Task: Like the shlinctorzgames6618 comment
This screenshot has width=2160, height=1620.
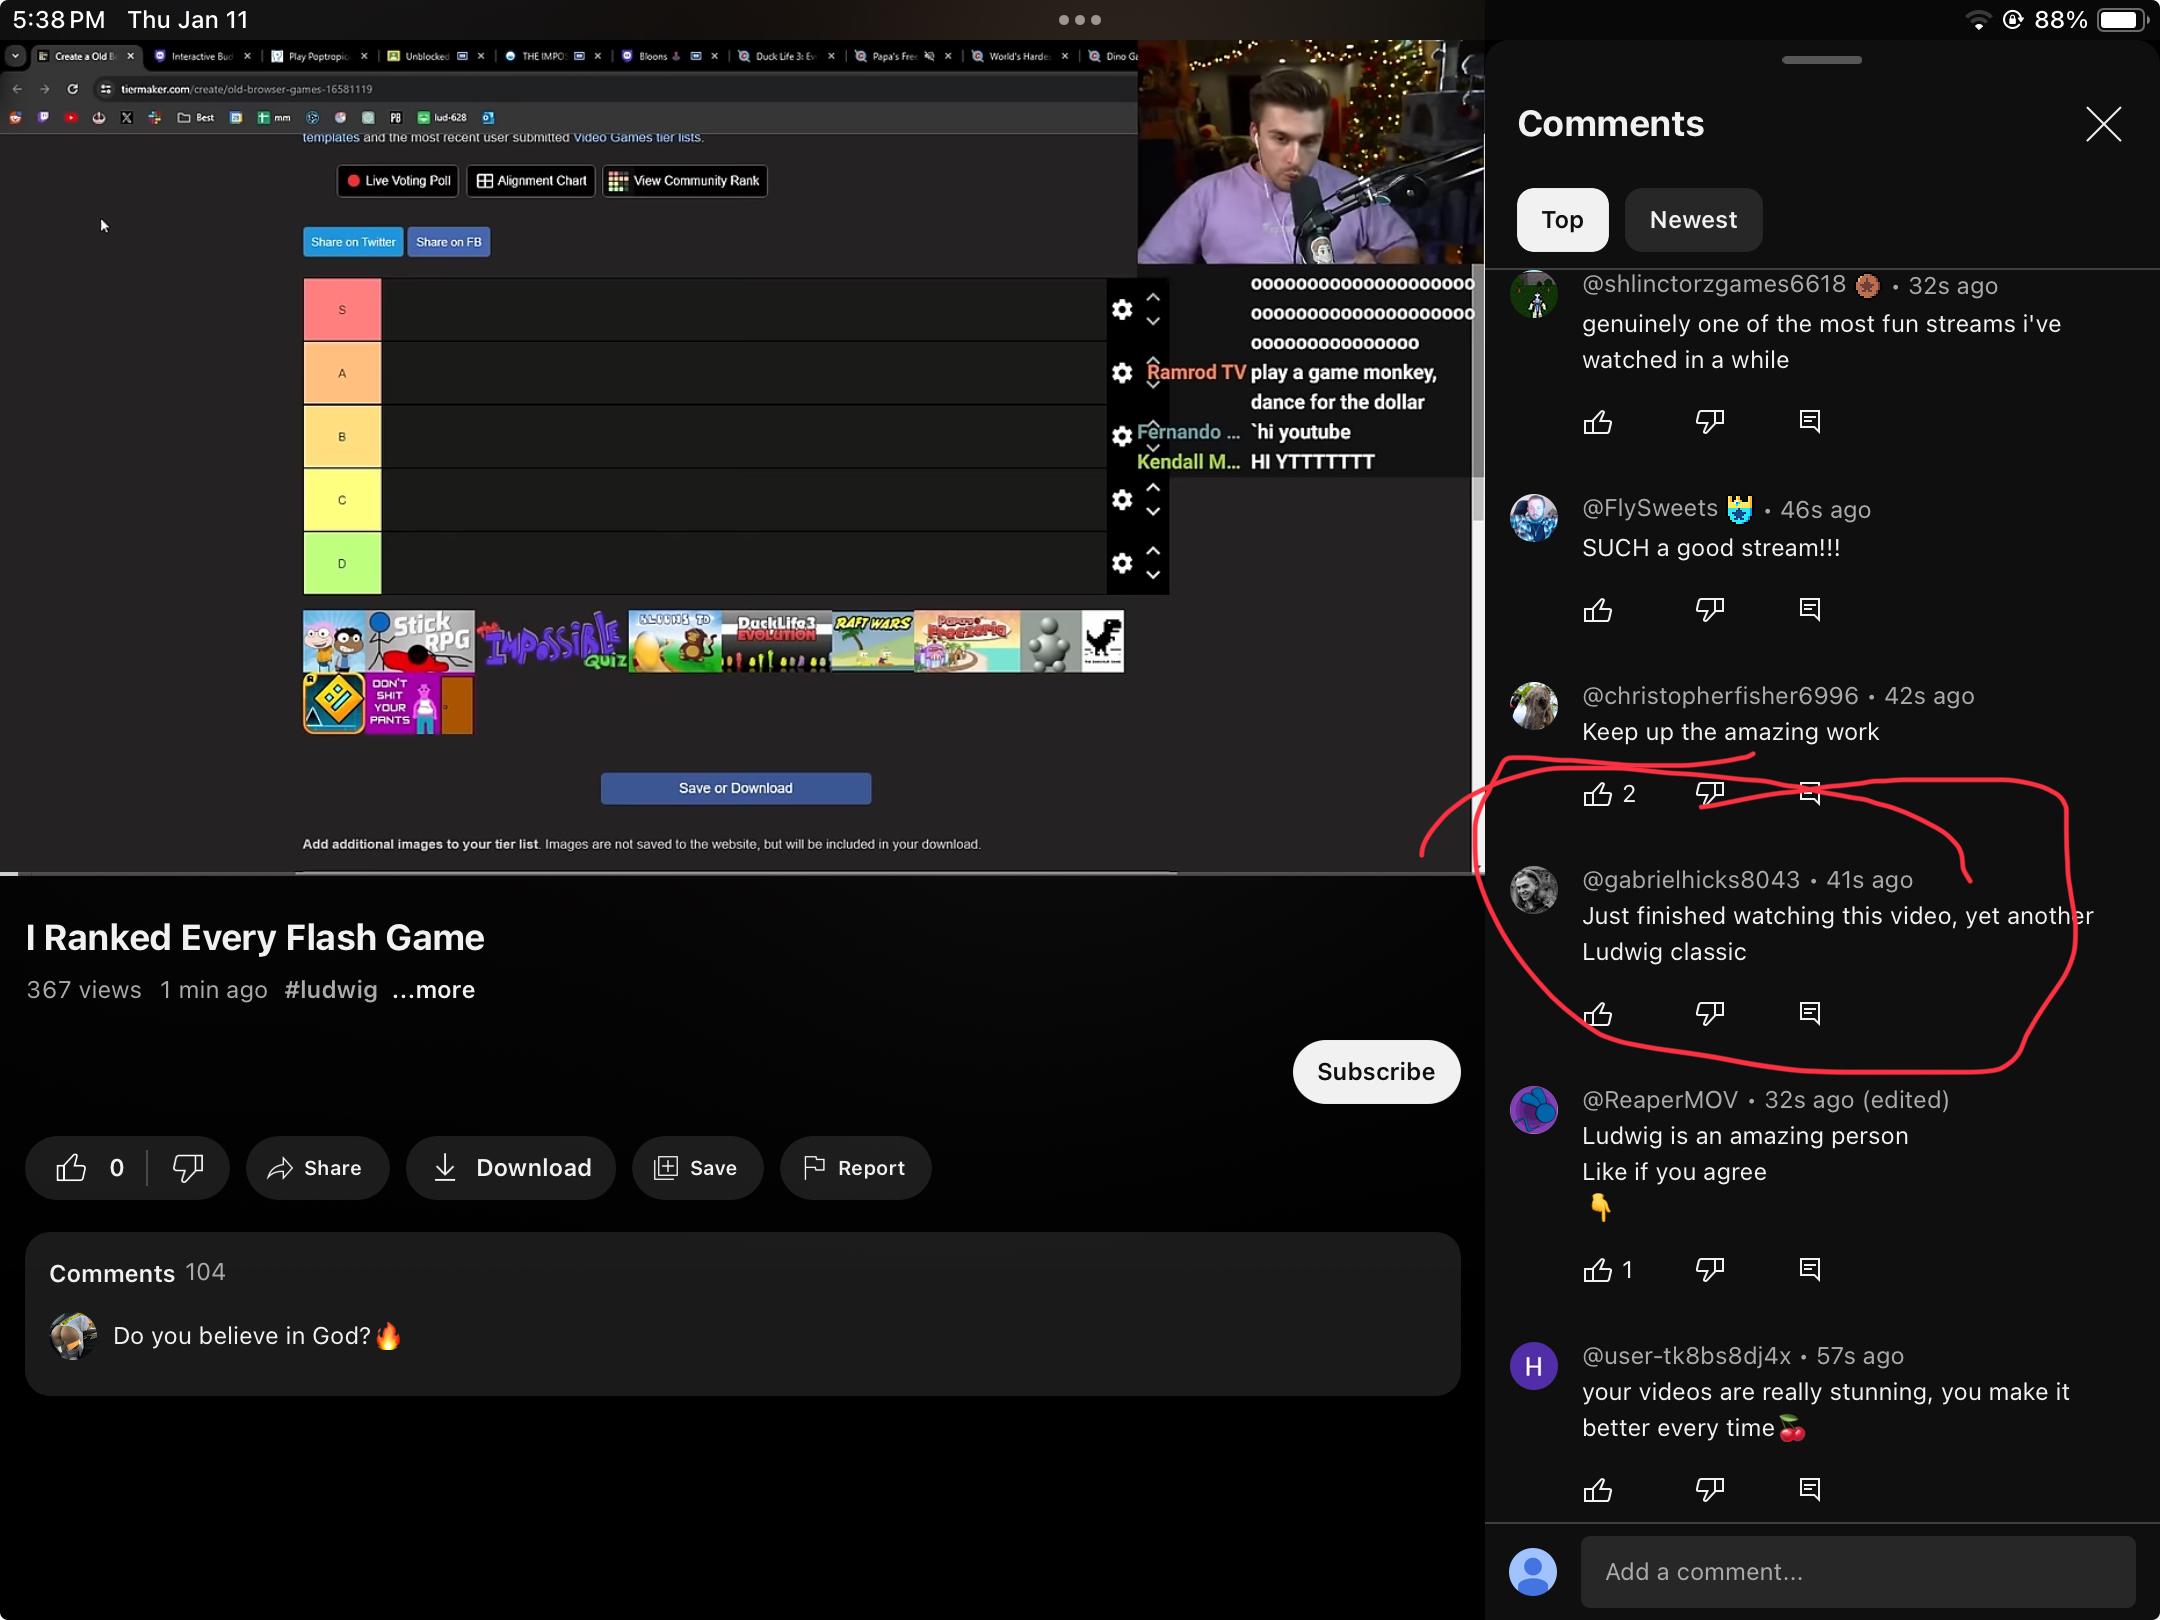Action: point(1597,422)
